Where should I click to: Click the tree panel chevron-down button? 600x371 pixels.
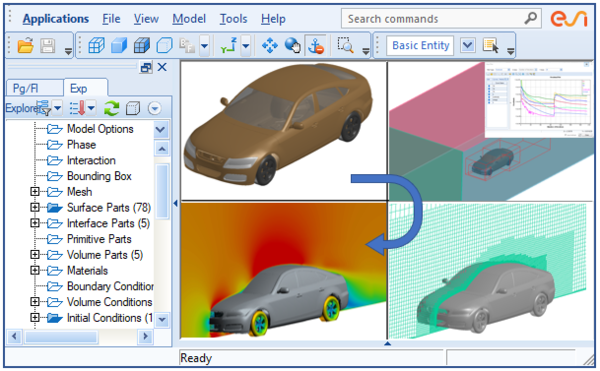(161, 130)
